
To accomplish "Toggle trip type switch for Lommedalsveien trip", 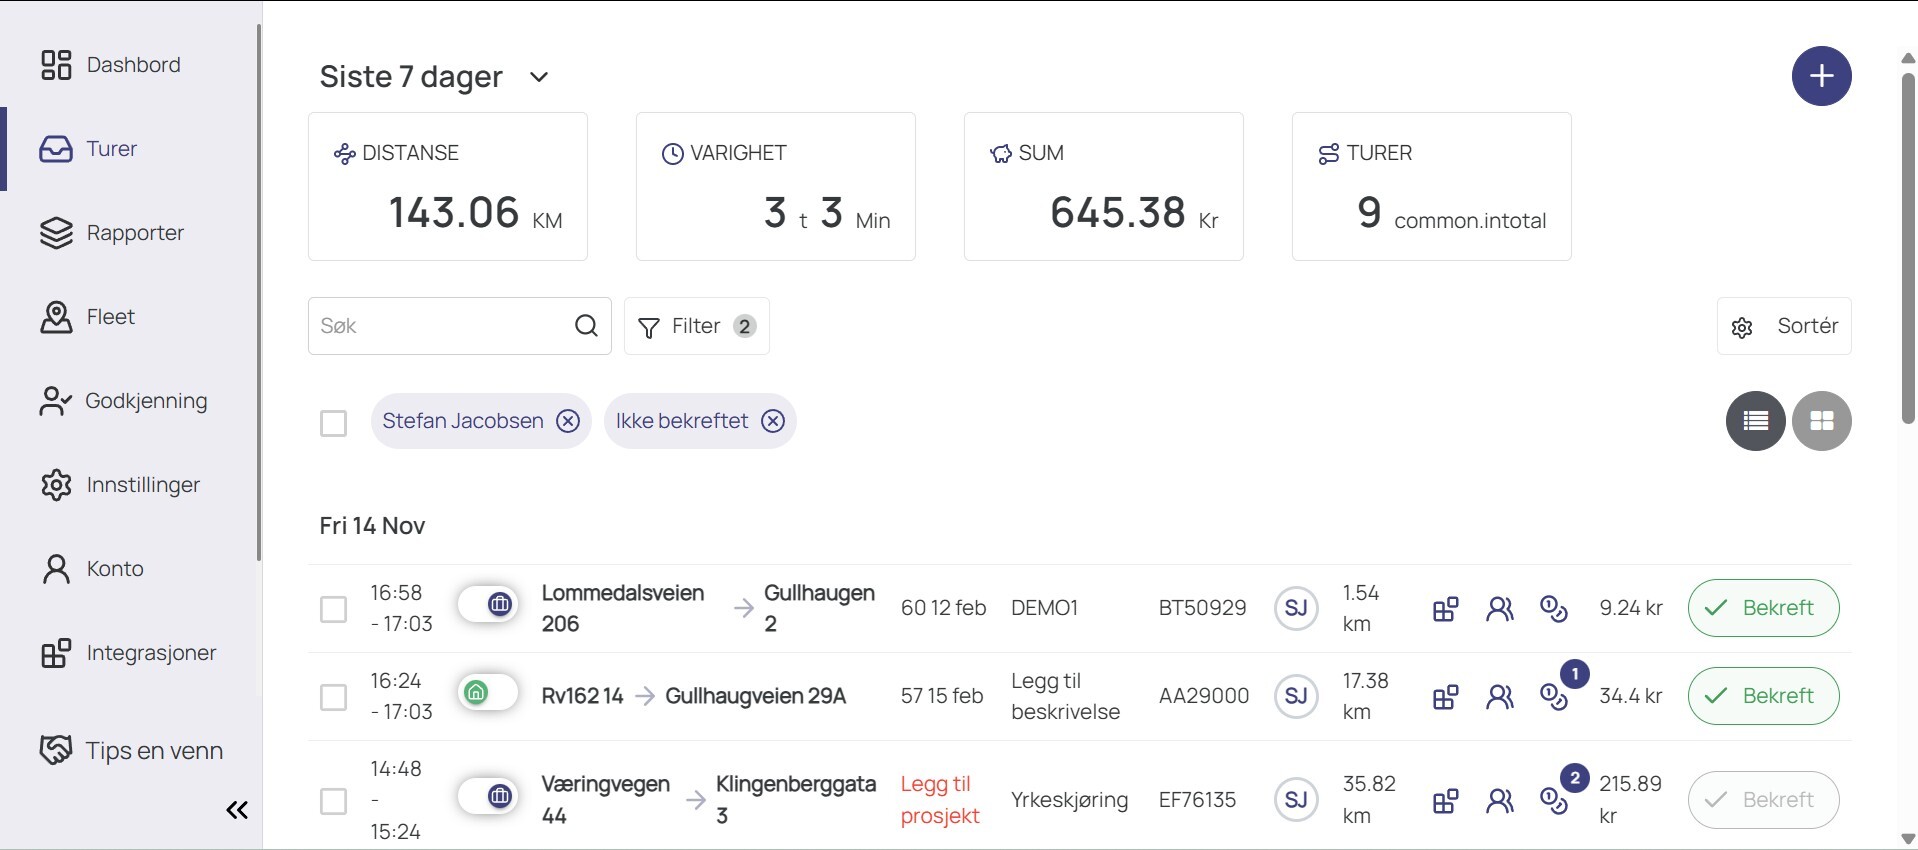I will click(488, 605).
